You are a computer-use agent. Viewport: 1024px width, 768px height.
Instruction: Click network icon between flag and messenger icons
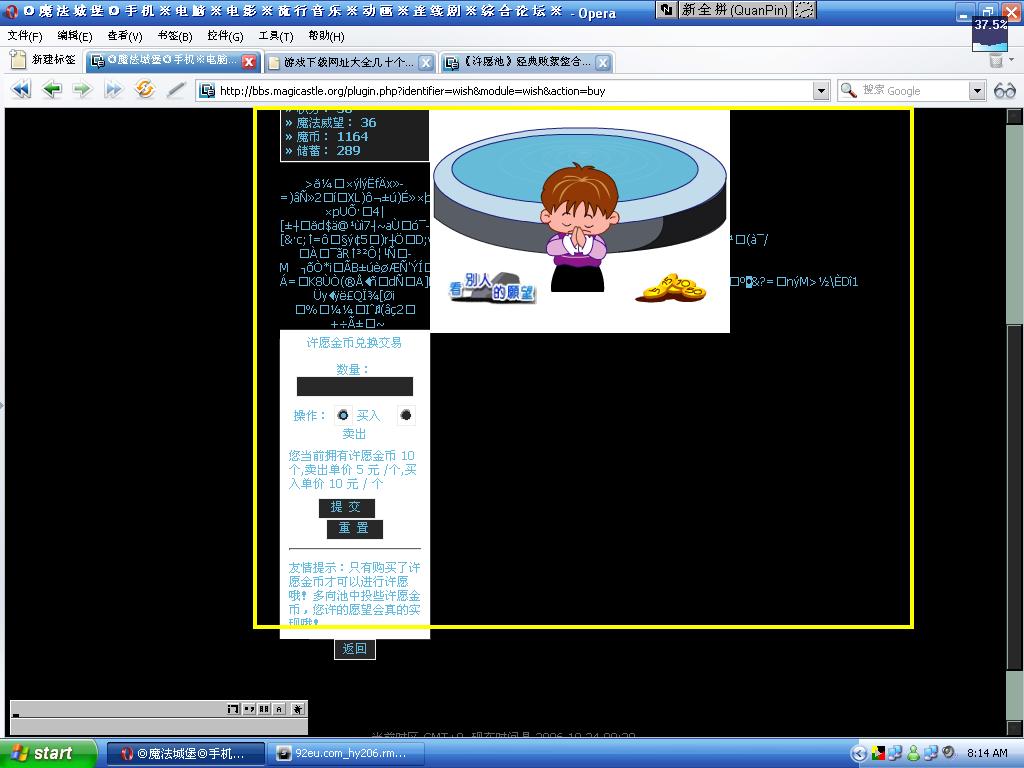click(895, 753)
